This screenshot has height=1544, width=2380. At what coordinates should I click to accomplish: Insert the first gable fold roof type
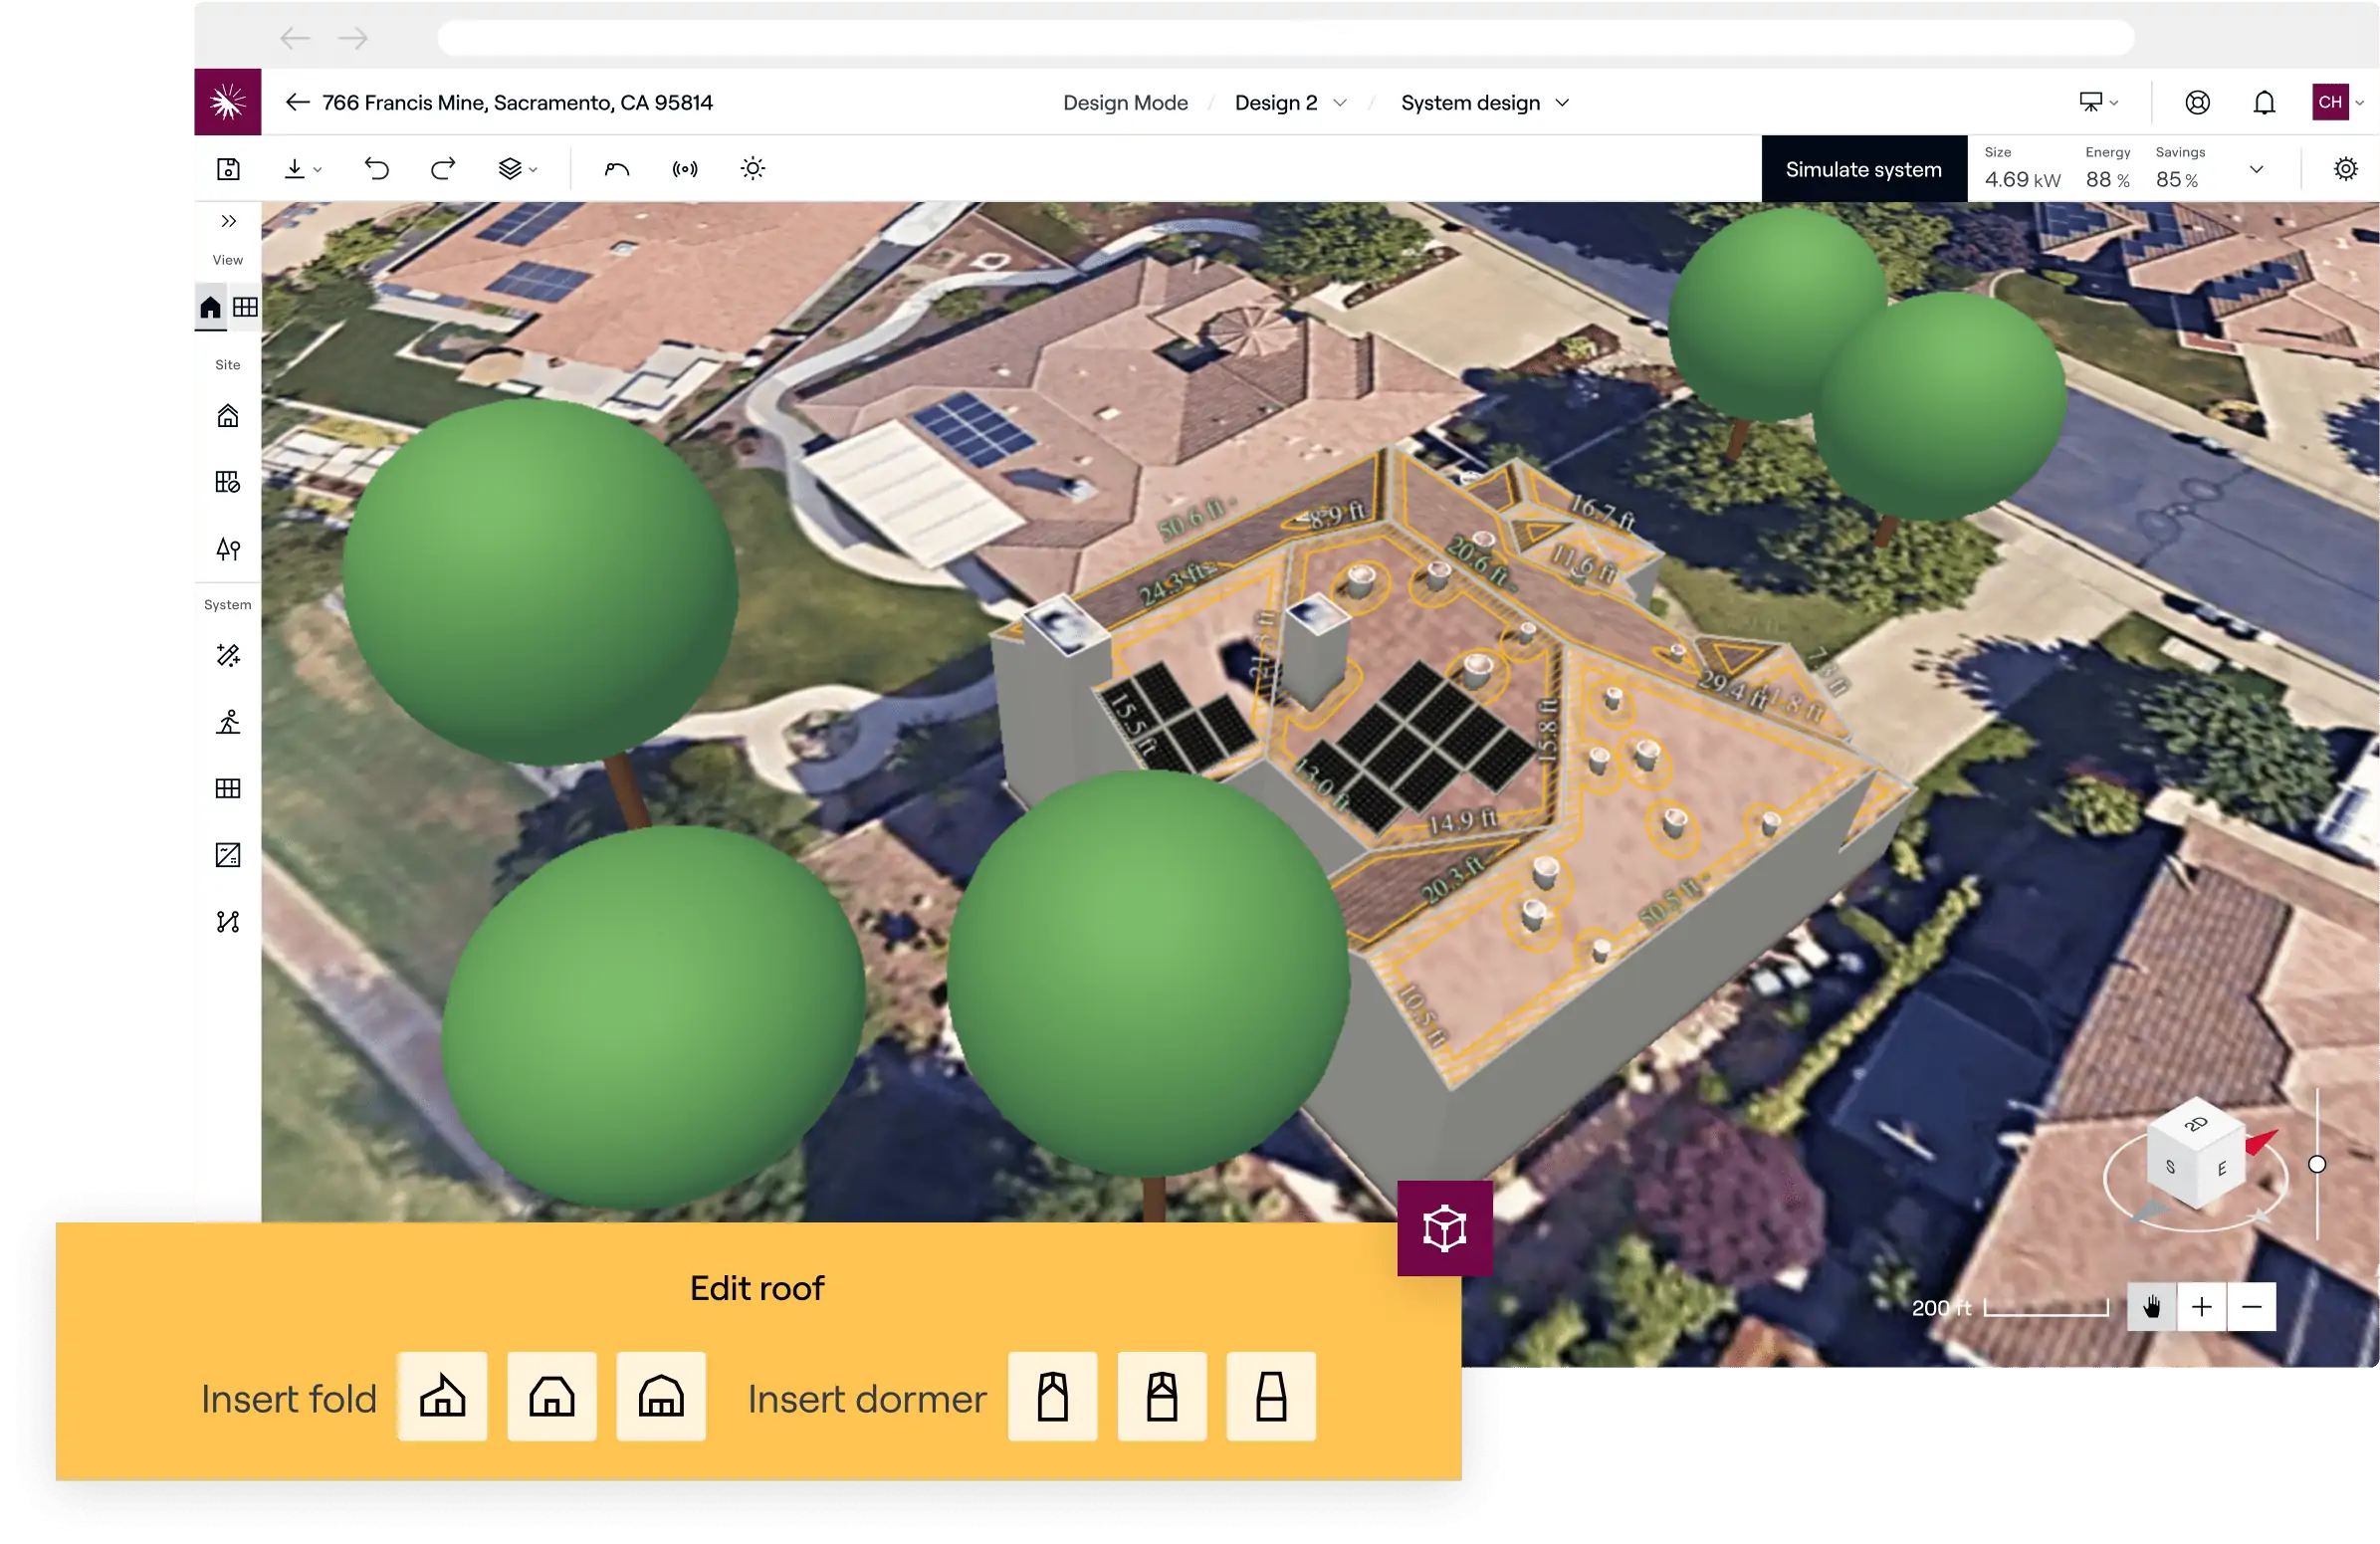point(442,1397)
